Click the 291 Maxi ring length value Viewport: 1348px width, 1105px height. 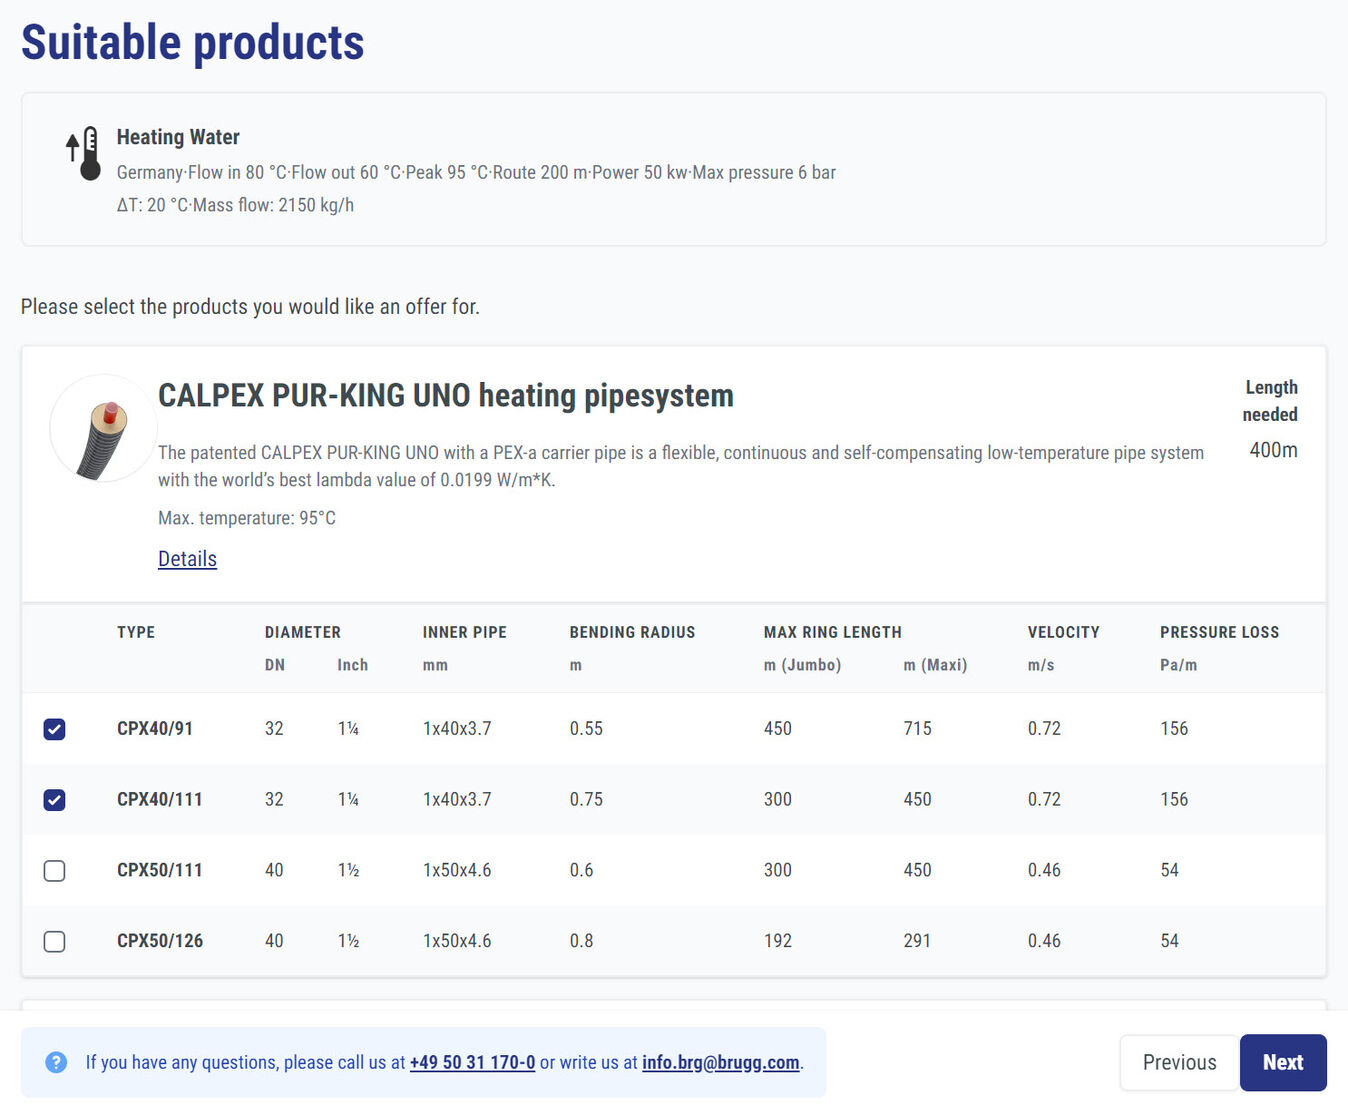click(x=917, y=941)
